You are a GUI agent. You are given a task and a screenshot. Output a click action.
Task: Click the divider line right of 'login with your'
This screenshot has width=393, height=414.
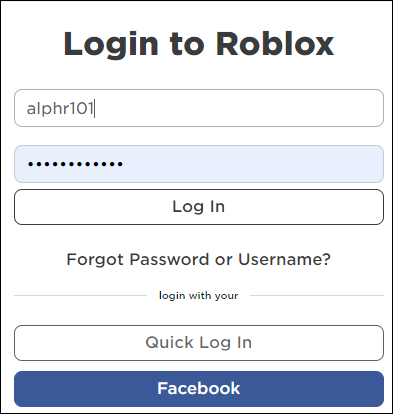317,295
